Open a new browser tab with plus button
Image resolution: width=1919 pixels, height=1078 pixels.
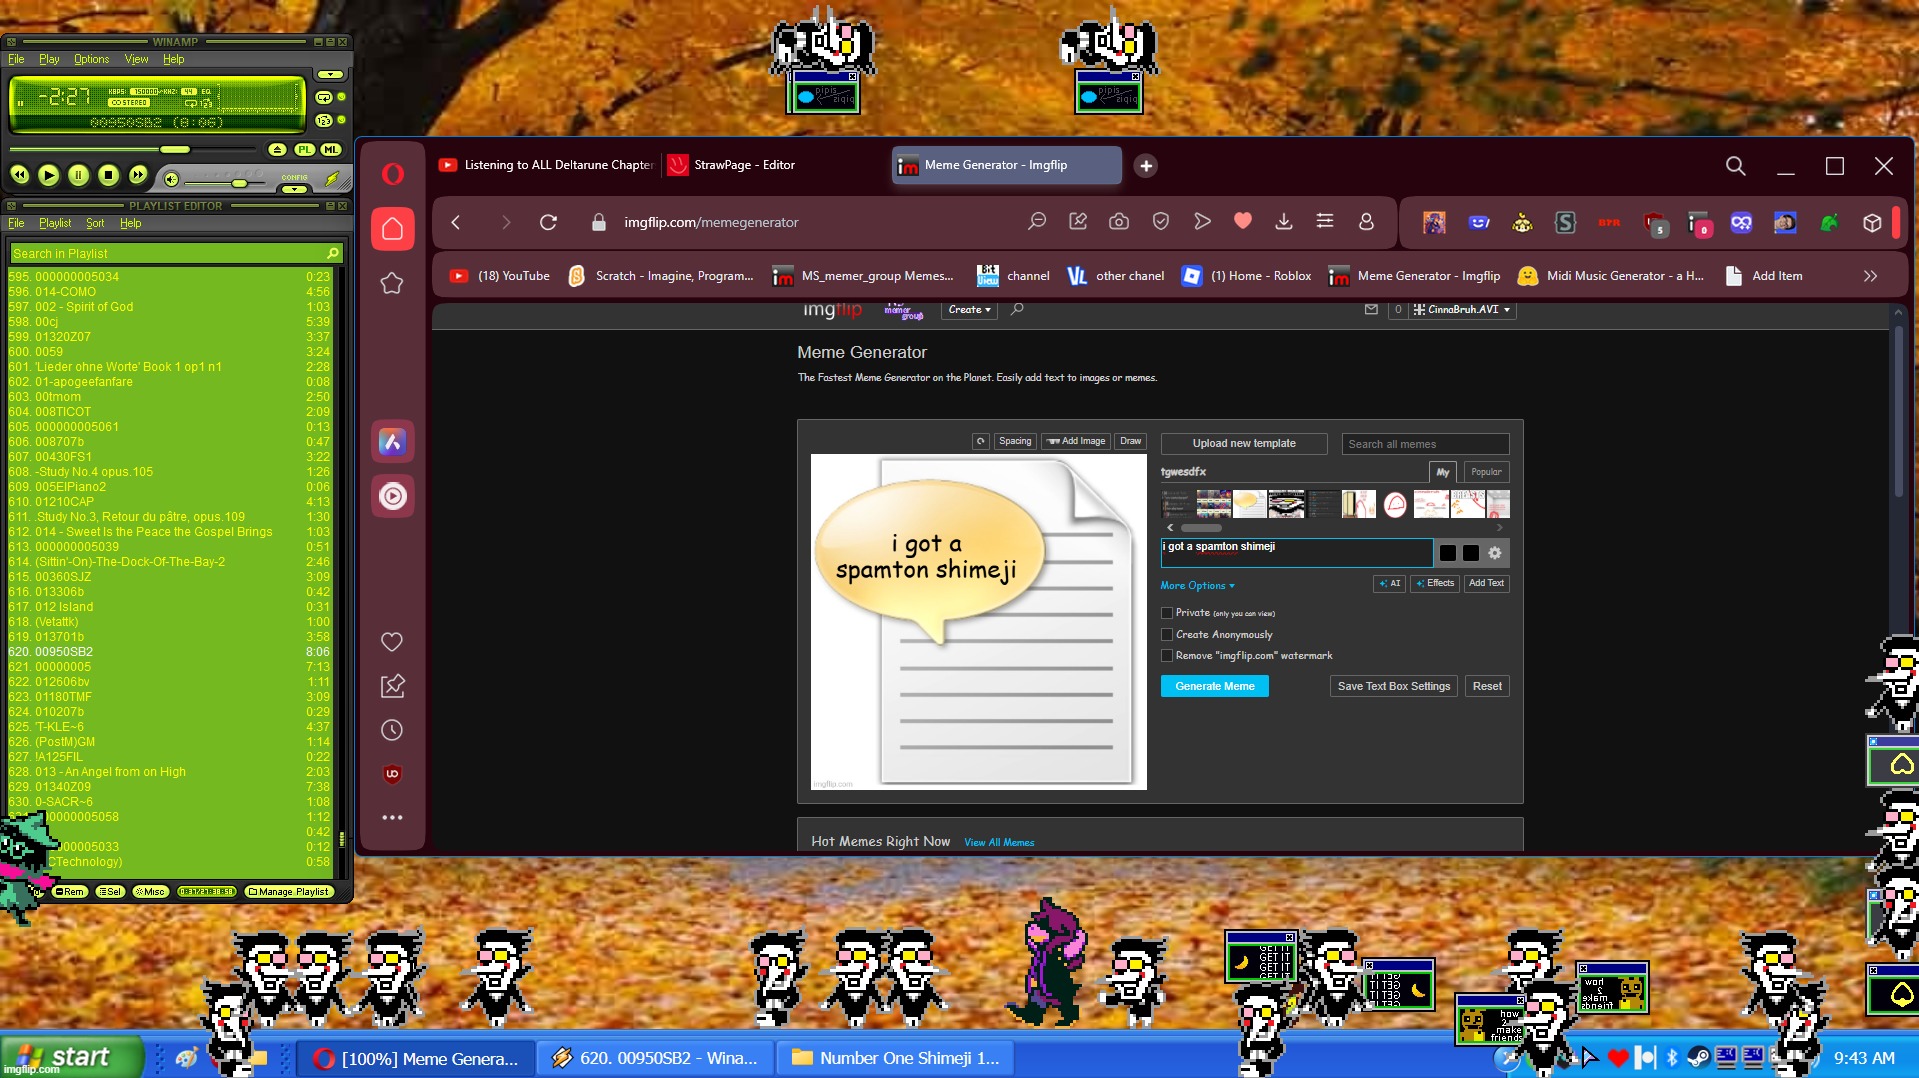click(1146, 166)
